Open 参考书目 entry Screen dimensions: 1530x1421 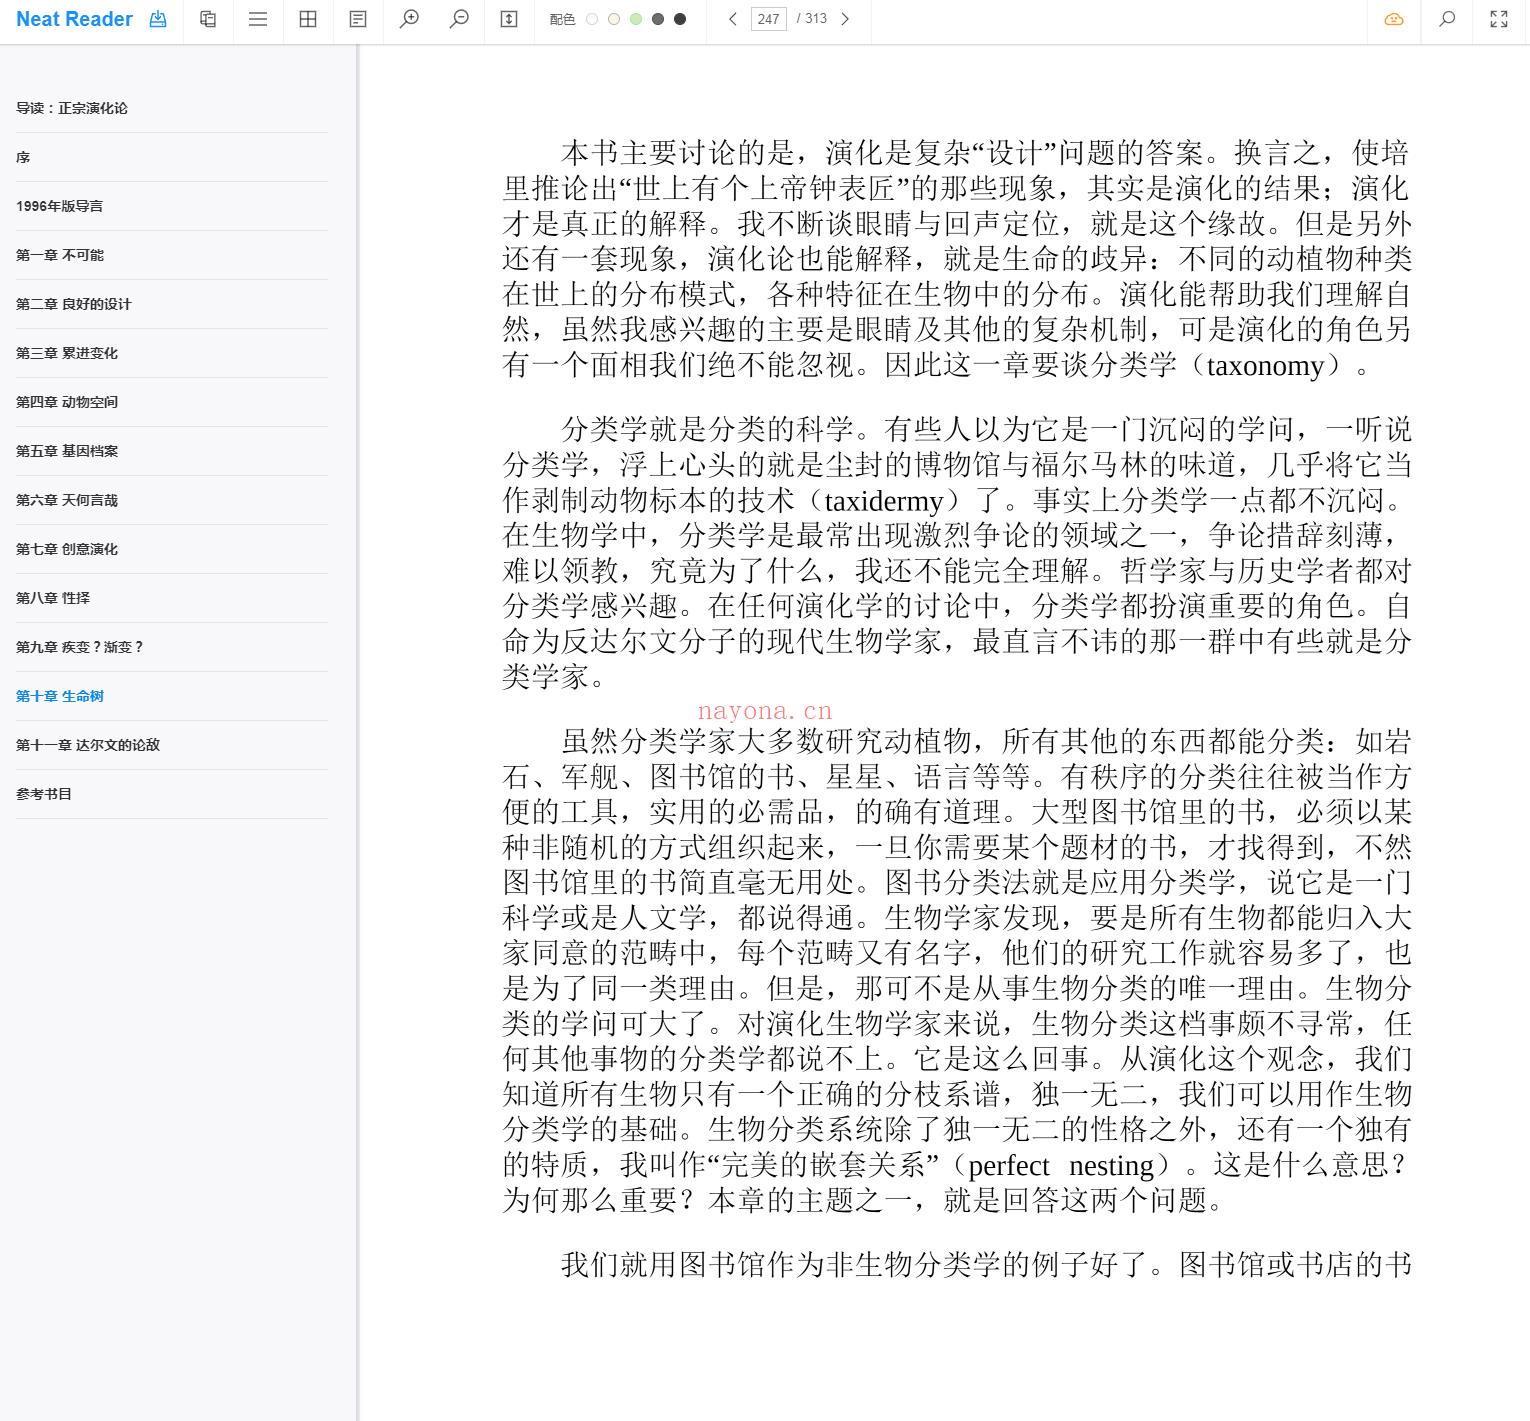44,794
